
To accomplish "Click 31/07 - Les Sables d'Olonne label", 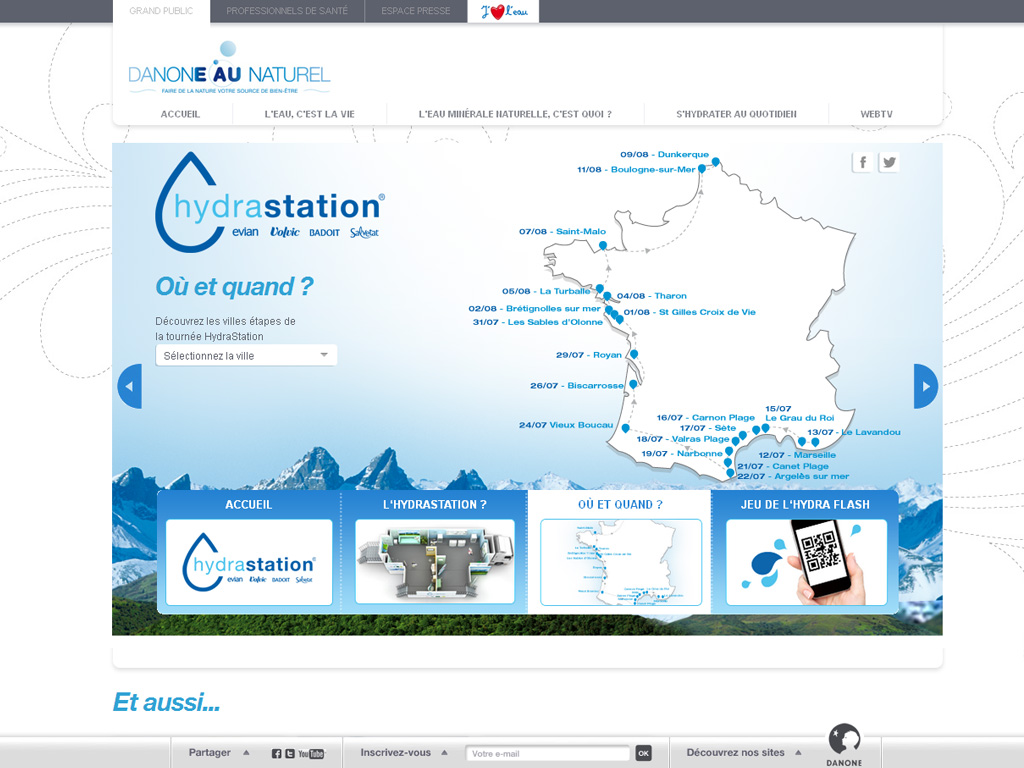I will pos(537,322).
